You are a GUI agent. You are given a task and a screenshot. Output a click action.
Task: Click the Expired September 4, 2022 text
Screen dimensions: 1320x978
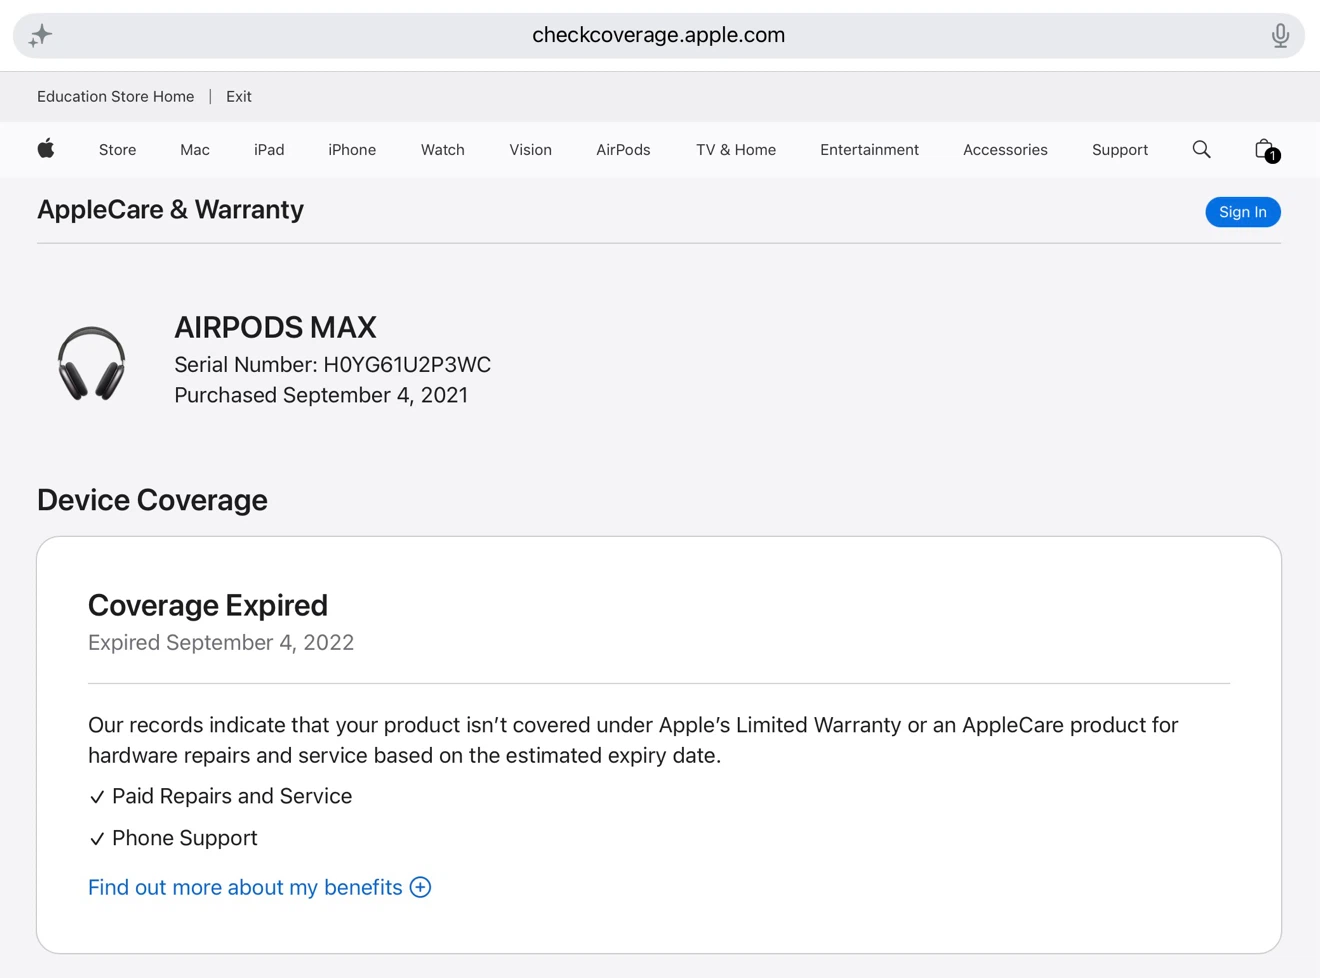point(221,643)
